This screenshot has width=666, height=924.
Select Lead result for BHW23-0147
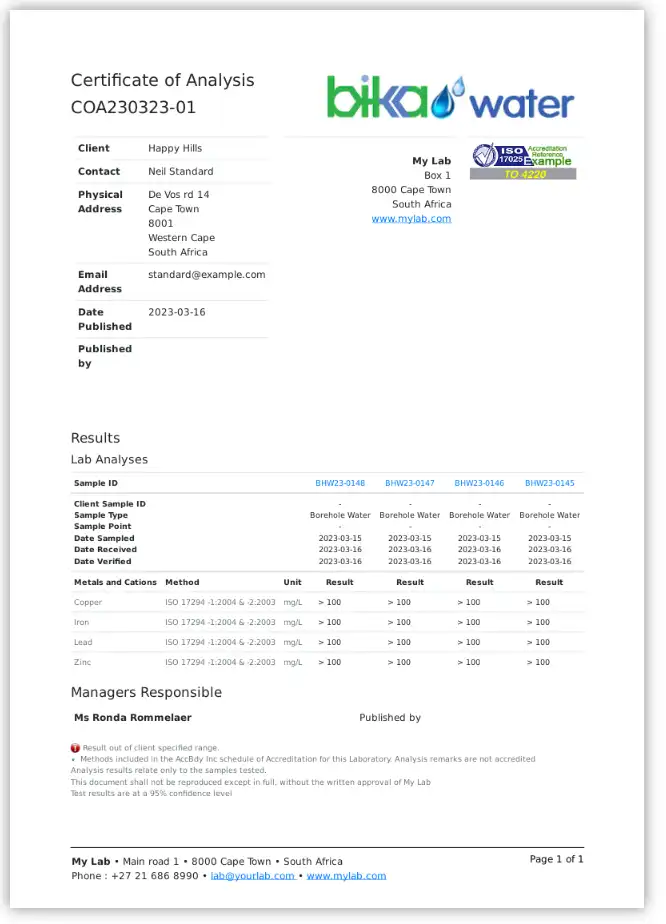pos(399,642)
